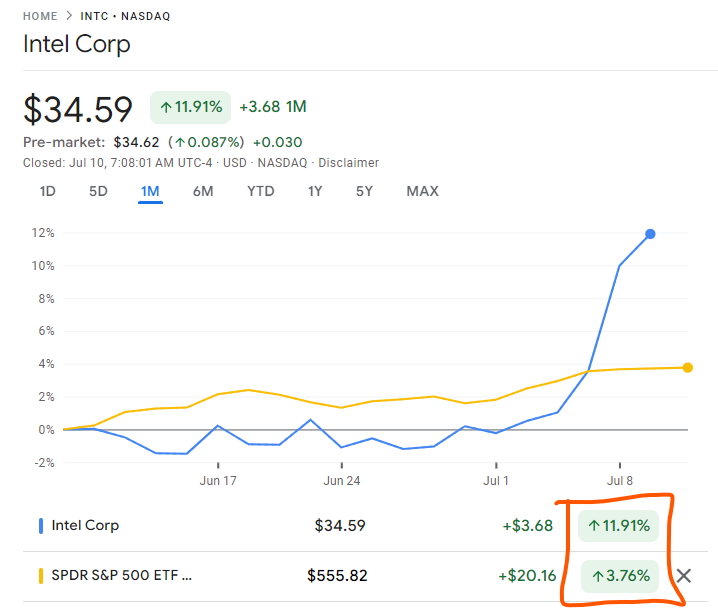Viewport: 718px width, 613px height.
Task: Open the Disclaimer link
Action: click(348, 163)
